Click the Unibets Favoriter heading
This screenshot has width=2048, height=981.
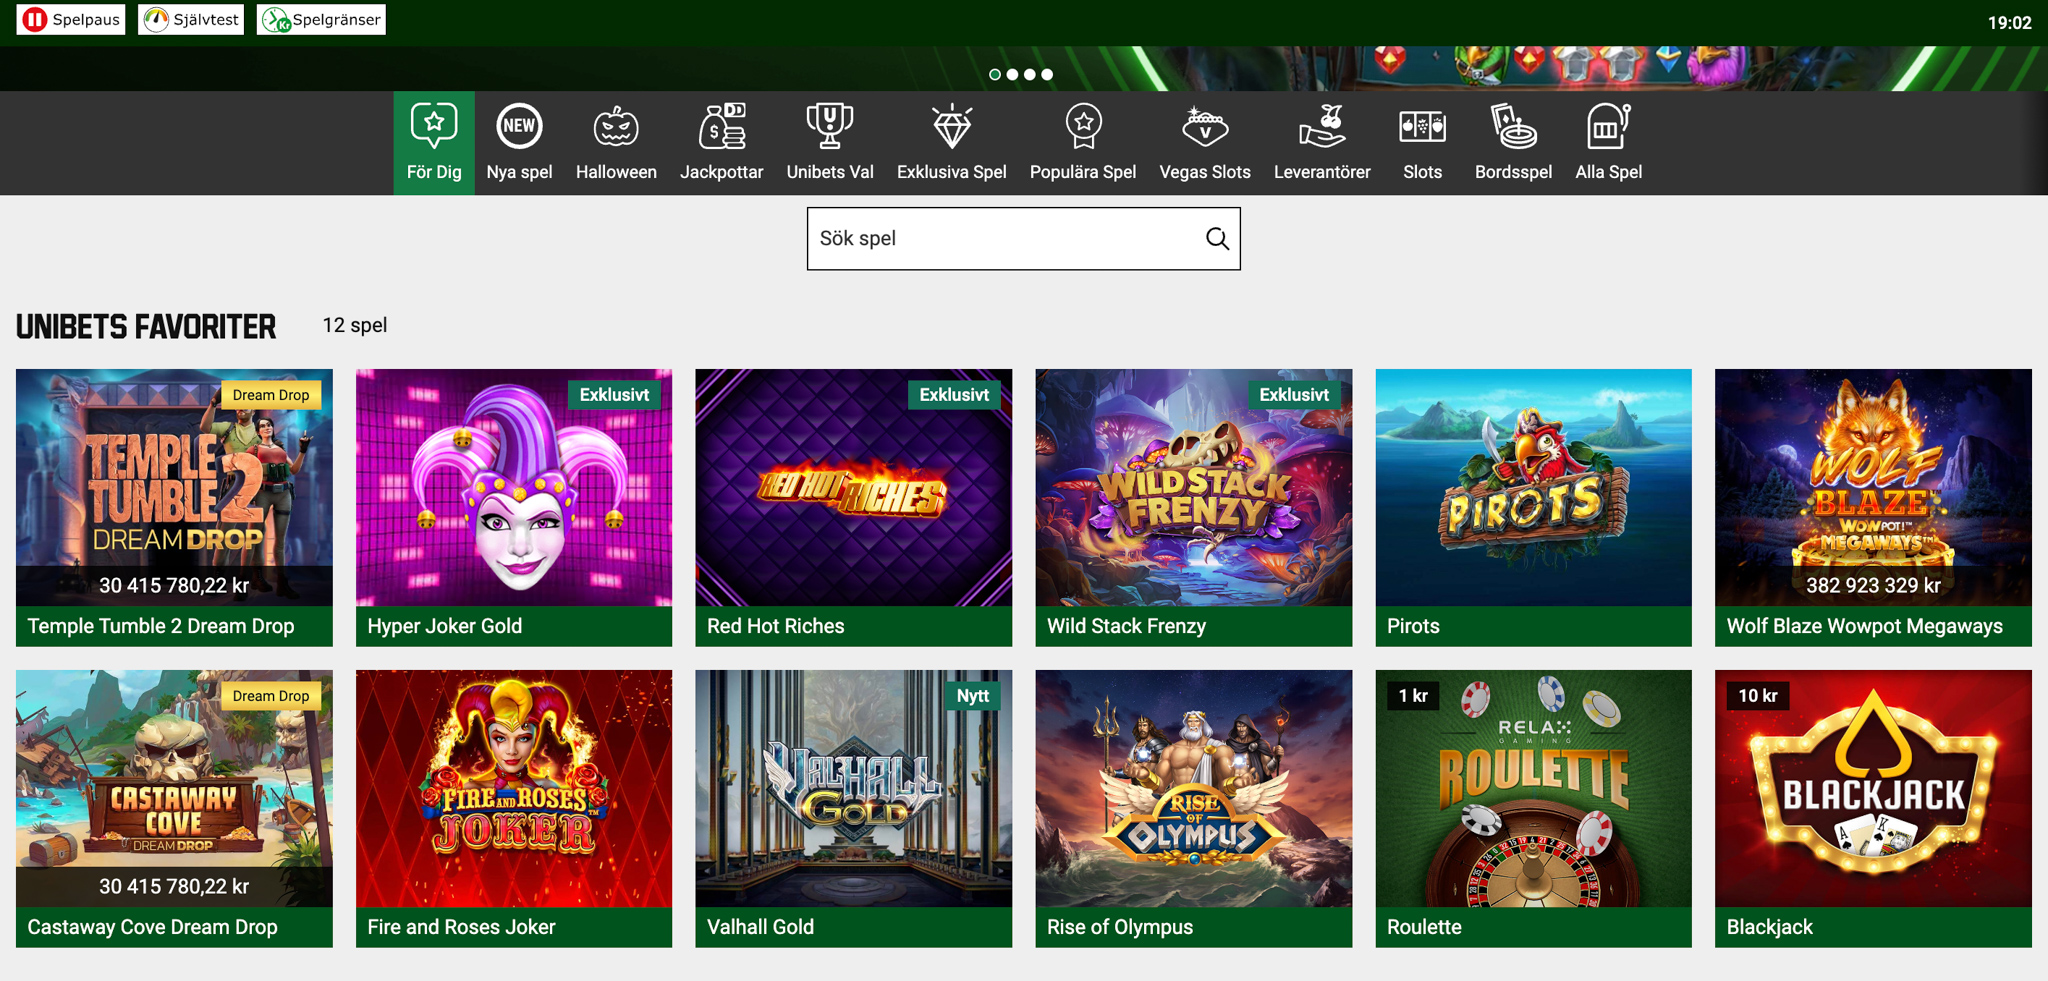(146, 327)
